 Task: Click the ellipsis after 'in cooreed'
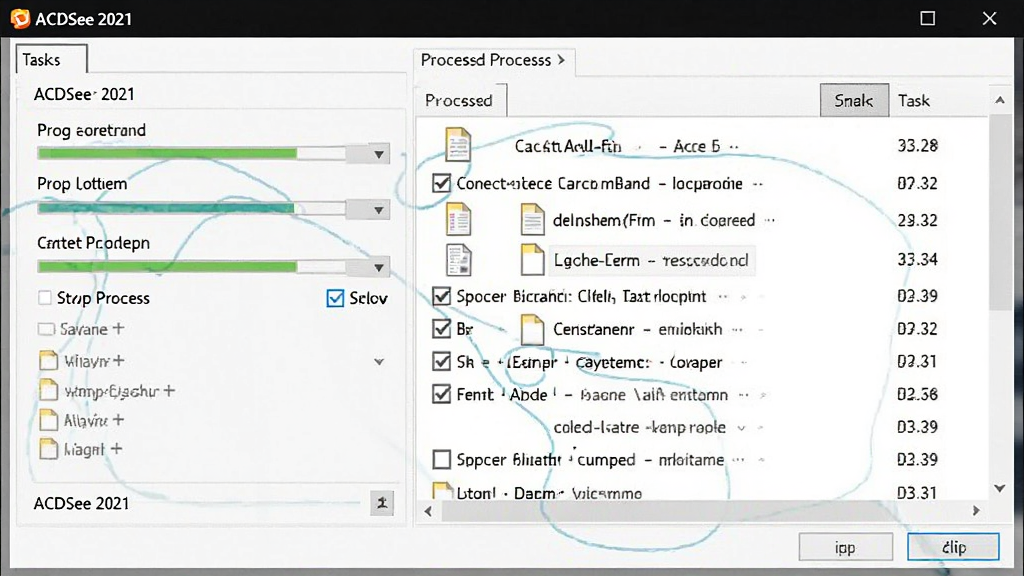click(770, 220)
